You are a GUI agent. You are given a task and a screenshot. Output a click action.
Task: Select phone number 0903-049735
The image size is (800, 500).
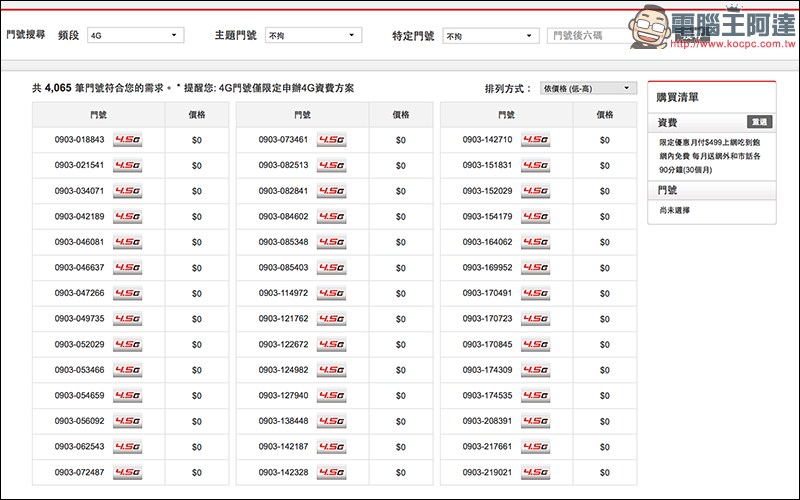point(79,318)
